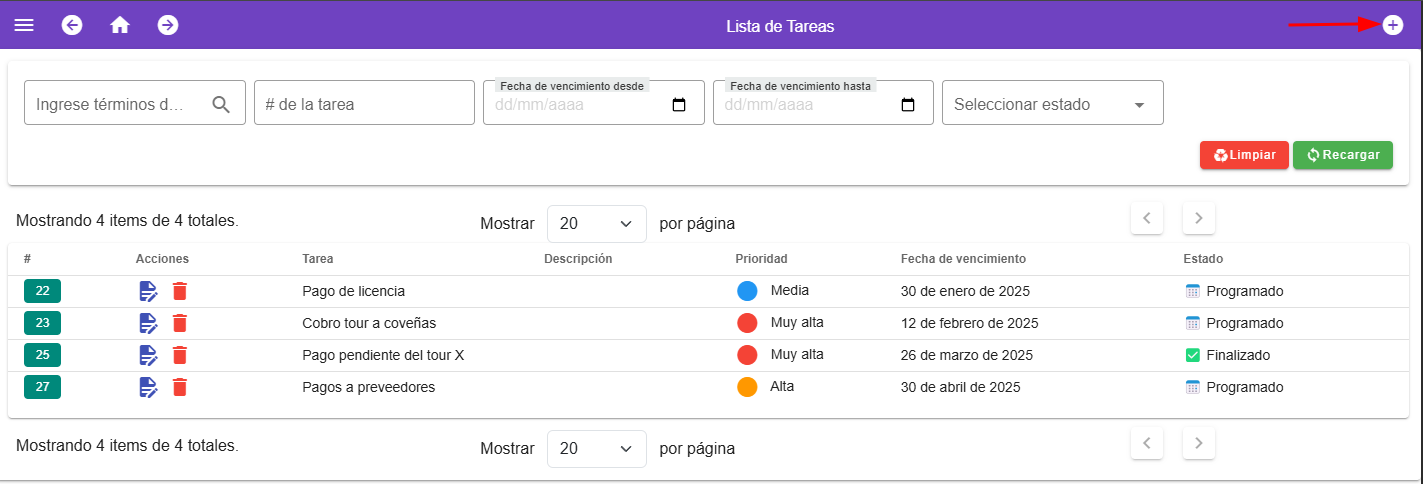Image resolution: width=1423 pixels, height=484 pixels.
Task: Open the bottom items-per-page dropdown
Action: [596, 448]
